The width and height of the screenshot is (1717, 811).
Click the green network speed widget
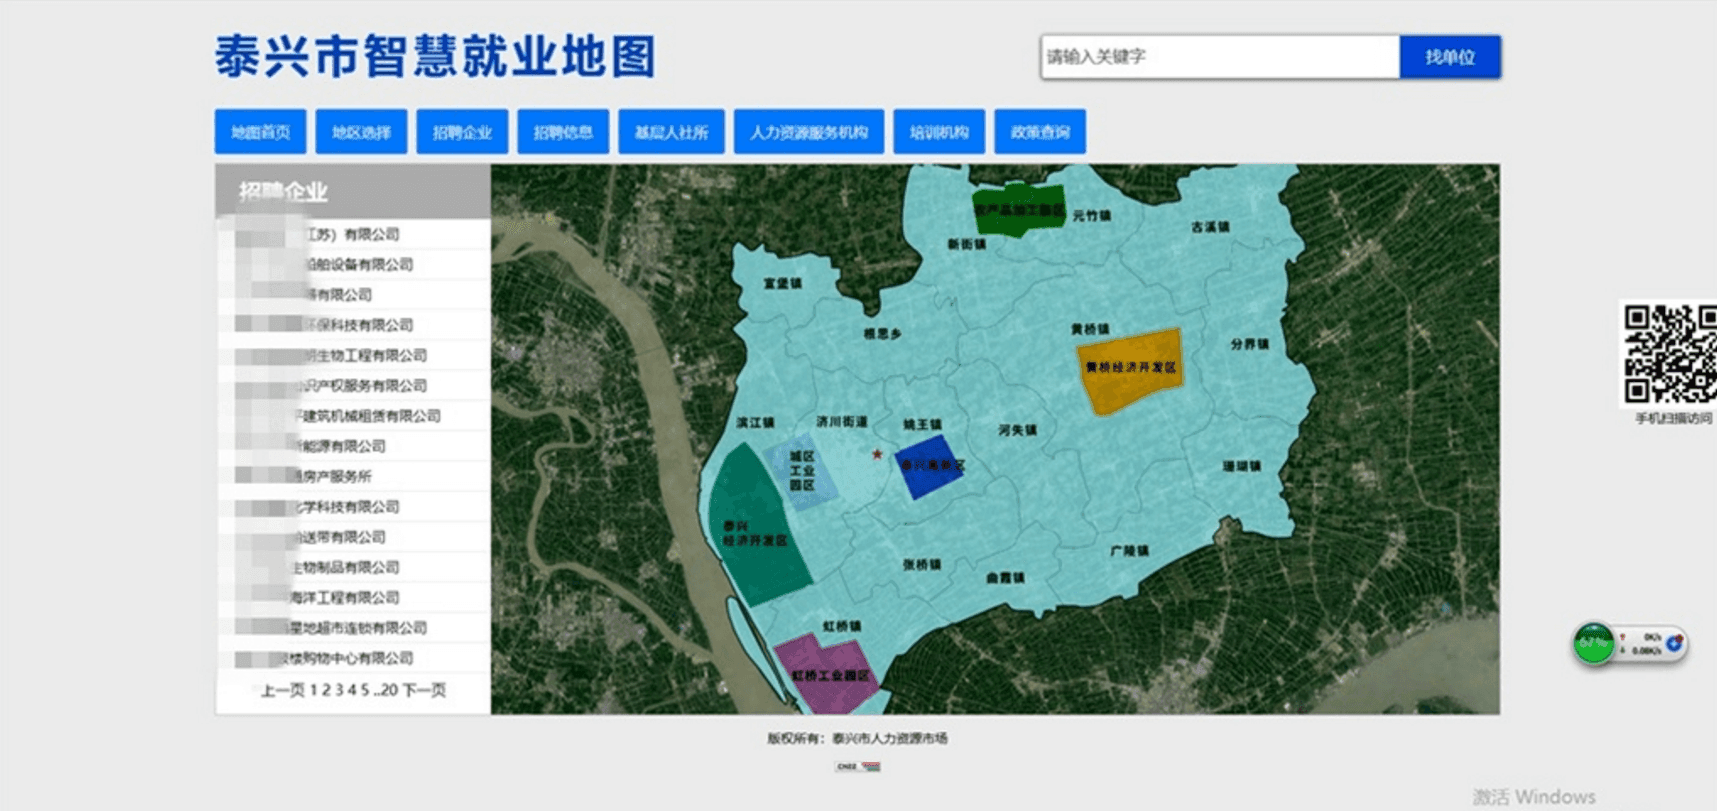1594,643
